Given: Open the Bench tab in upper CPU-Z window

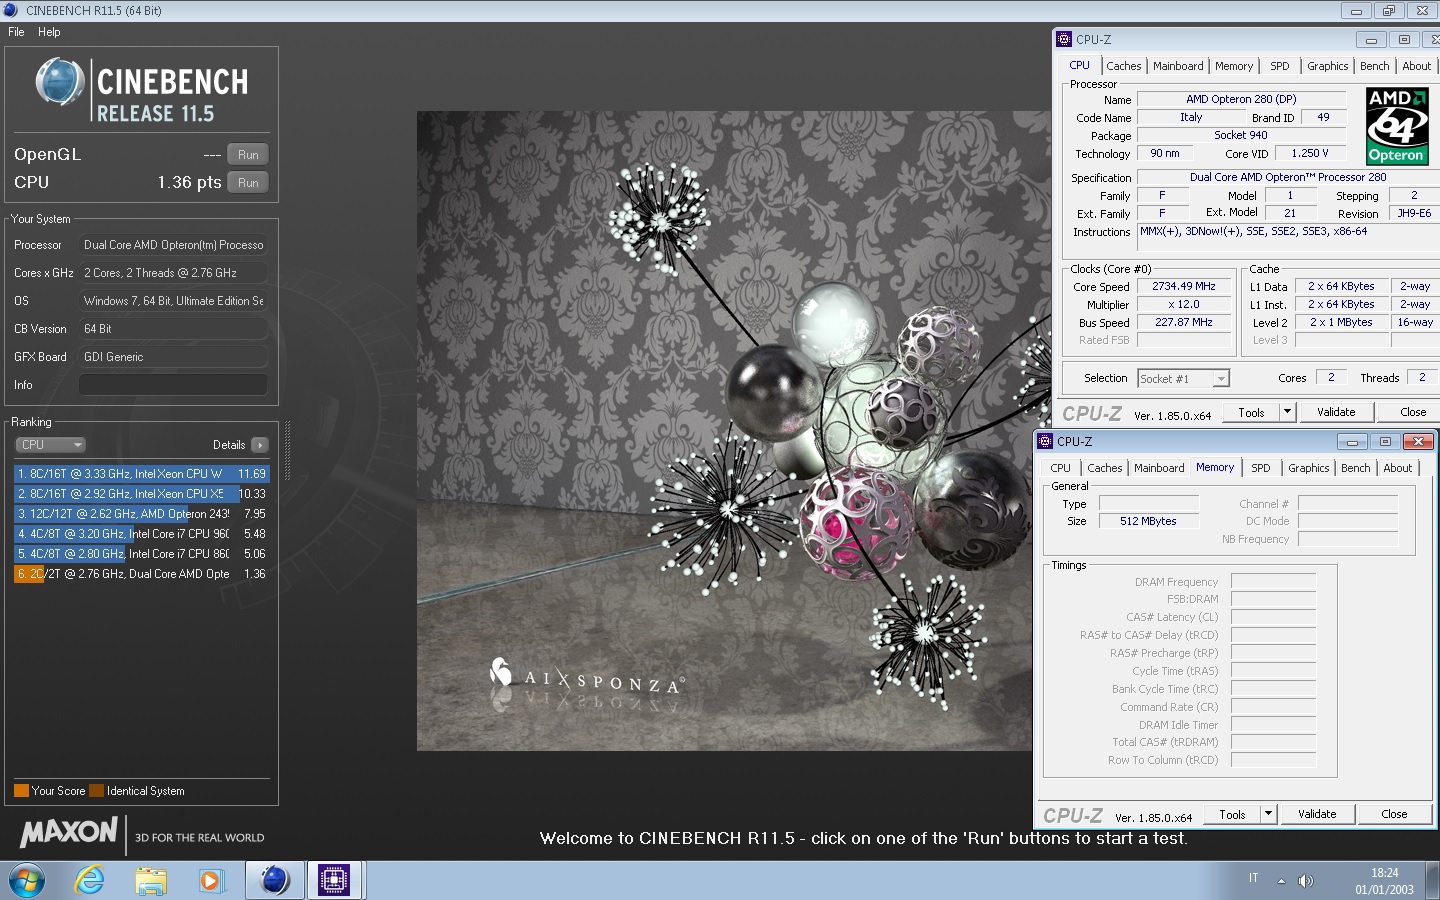Looking at the screenshot, I should (x=1375, y=66).
